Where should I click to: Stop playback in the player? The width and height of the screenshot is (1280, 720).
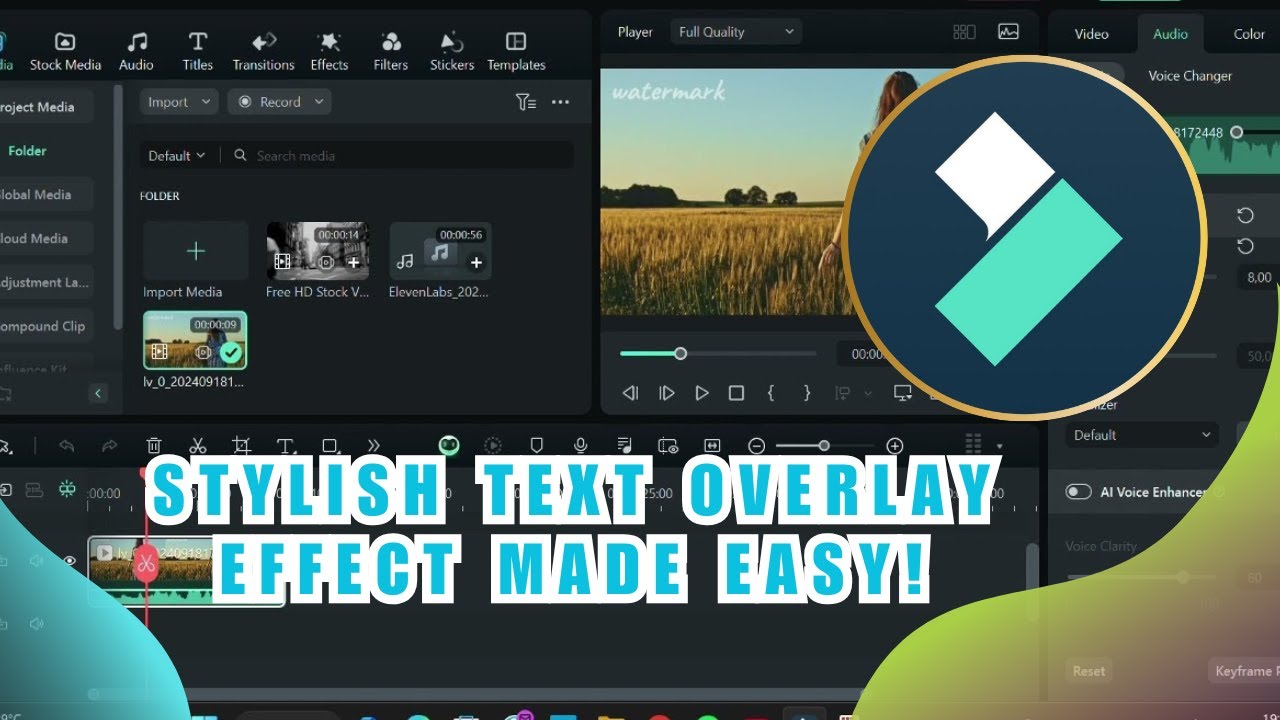[x=736, y=393]
